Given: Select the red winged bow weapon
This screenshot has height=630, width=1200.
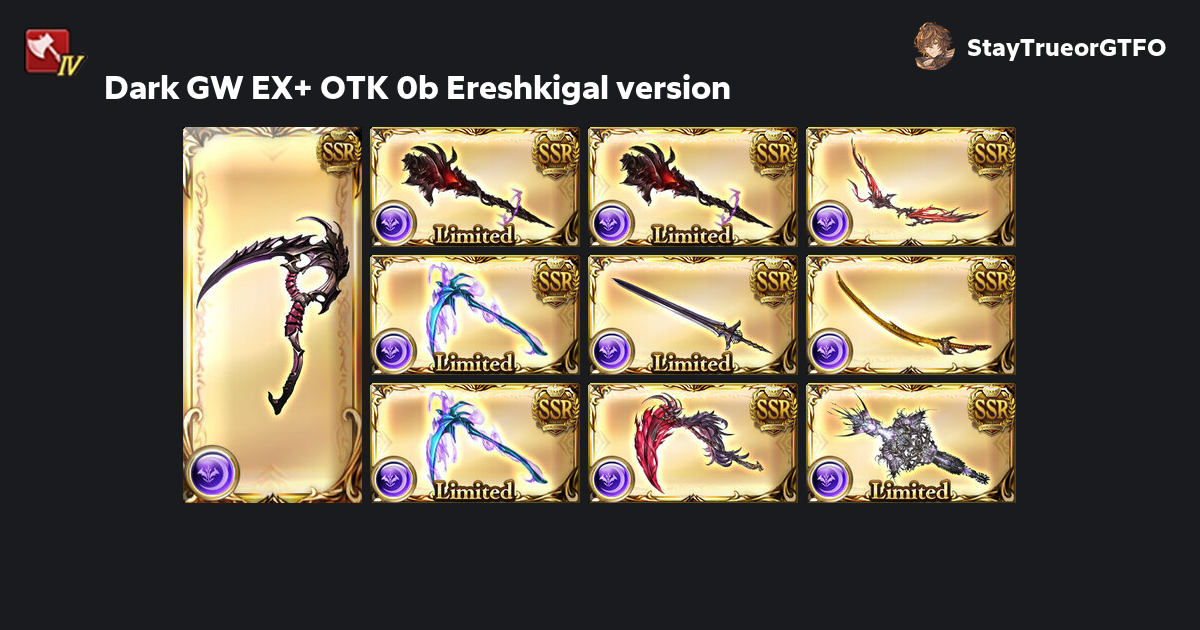Looking at the screenshot, I should (x=911, y=187).
